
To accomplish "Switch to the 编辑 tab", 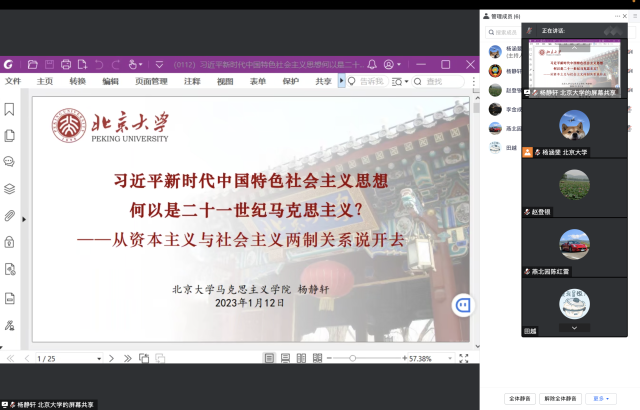I will 110,81.
